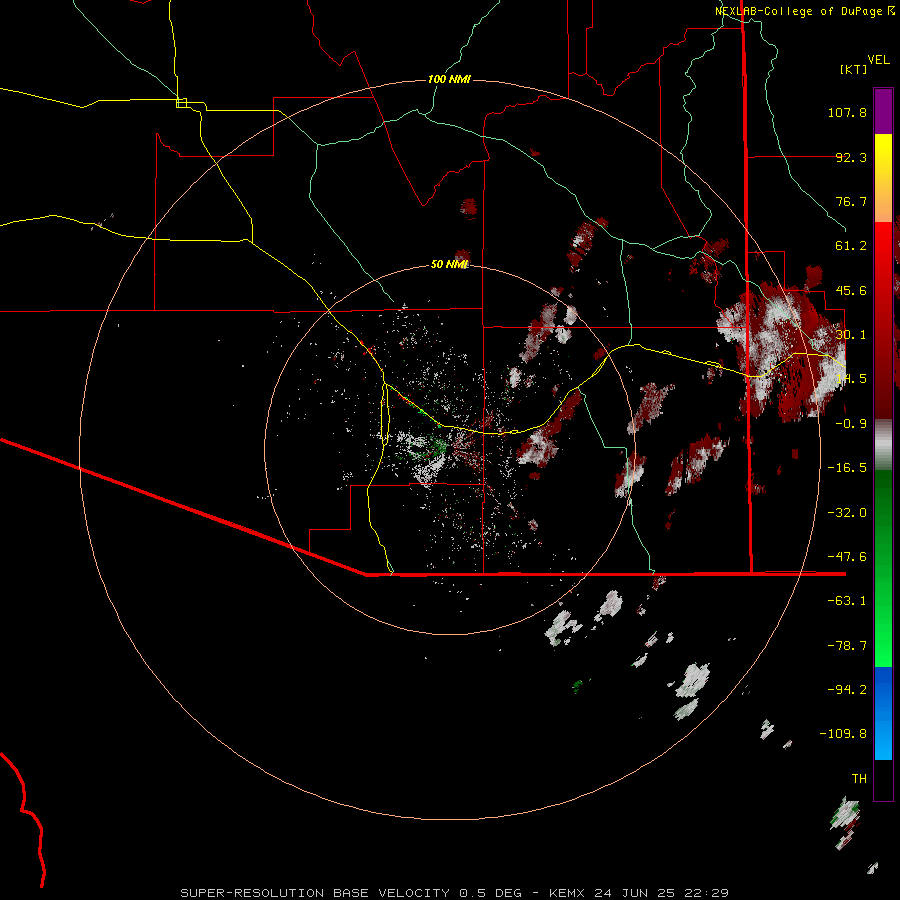Click the small yellow highway junction square
The width and height of the screenshot is (900, 900).
tap(181, 103)
